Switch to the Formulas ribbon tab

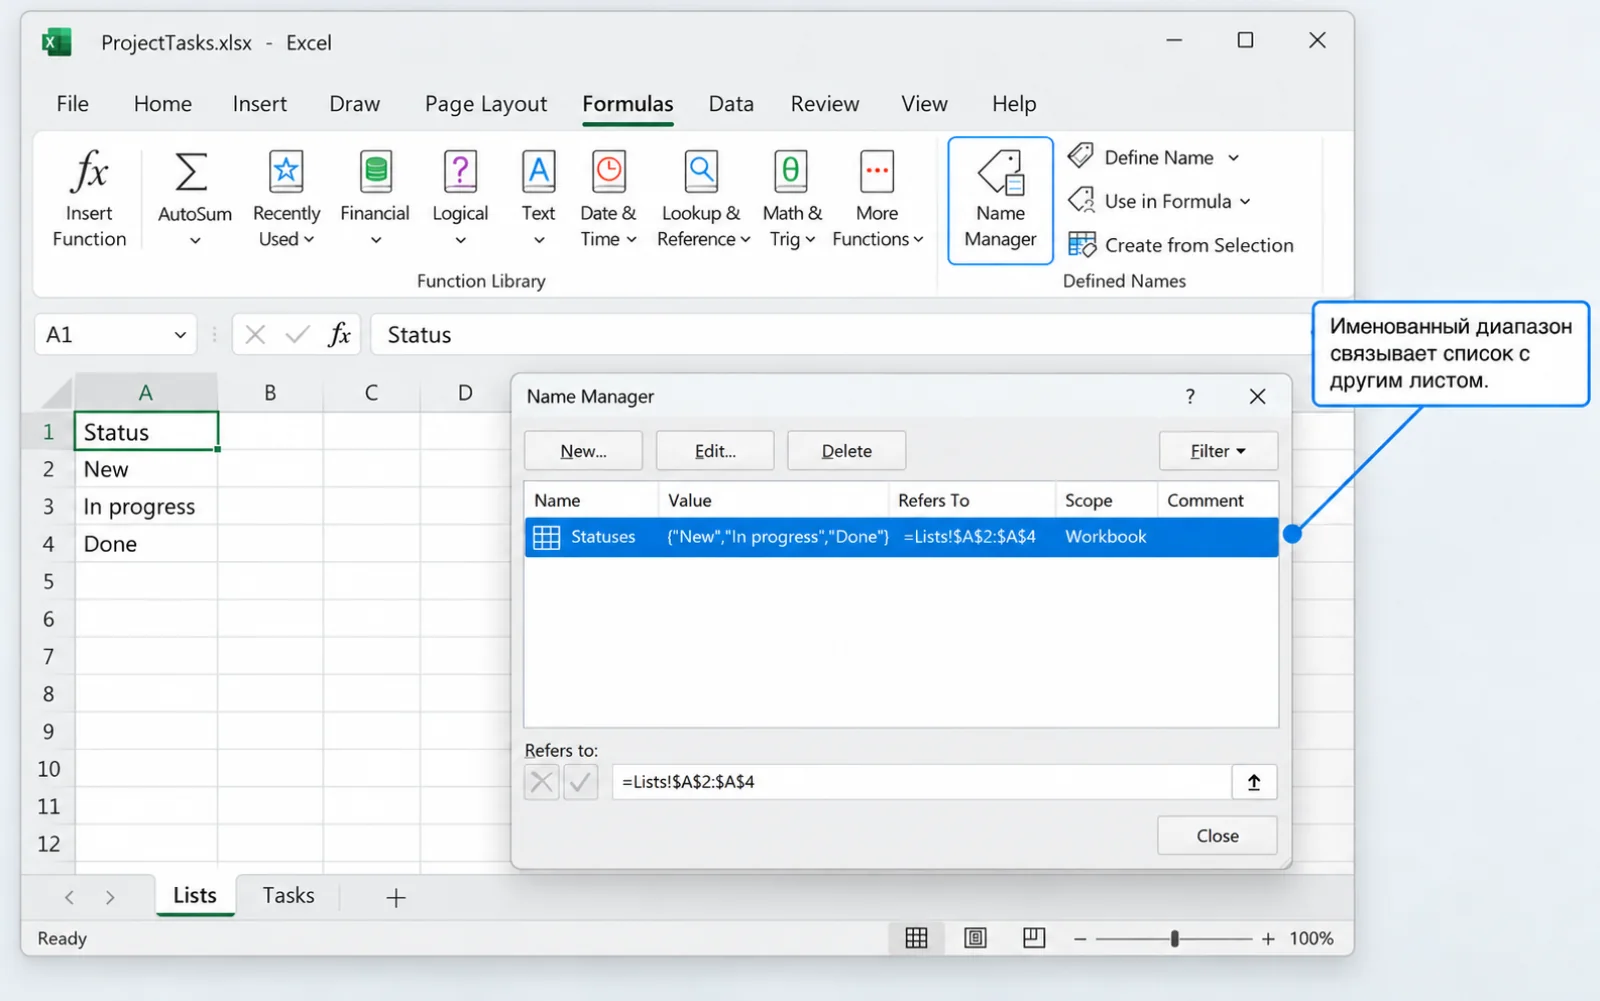click(x=628, y=104)
